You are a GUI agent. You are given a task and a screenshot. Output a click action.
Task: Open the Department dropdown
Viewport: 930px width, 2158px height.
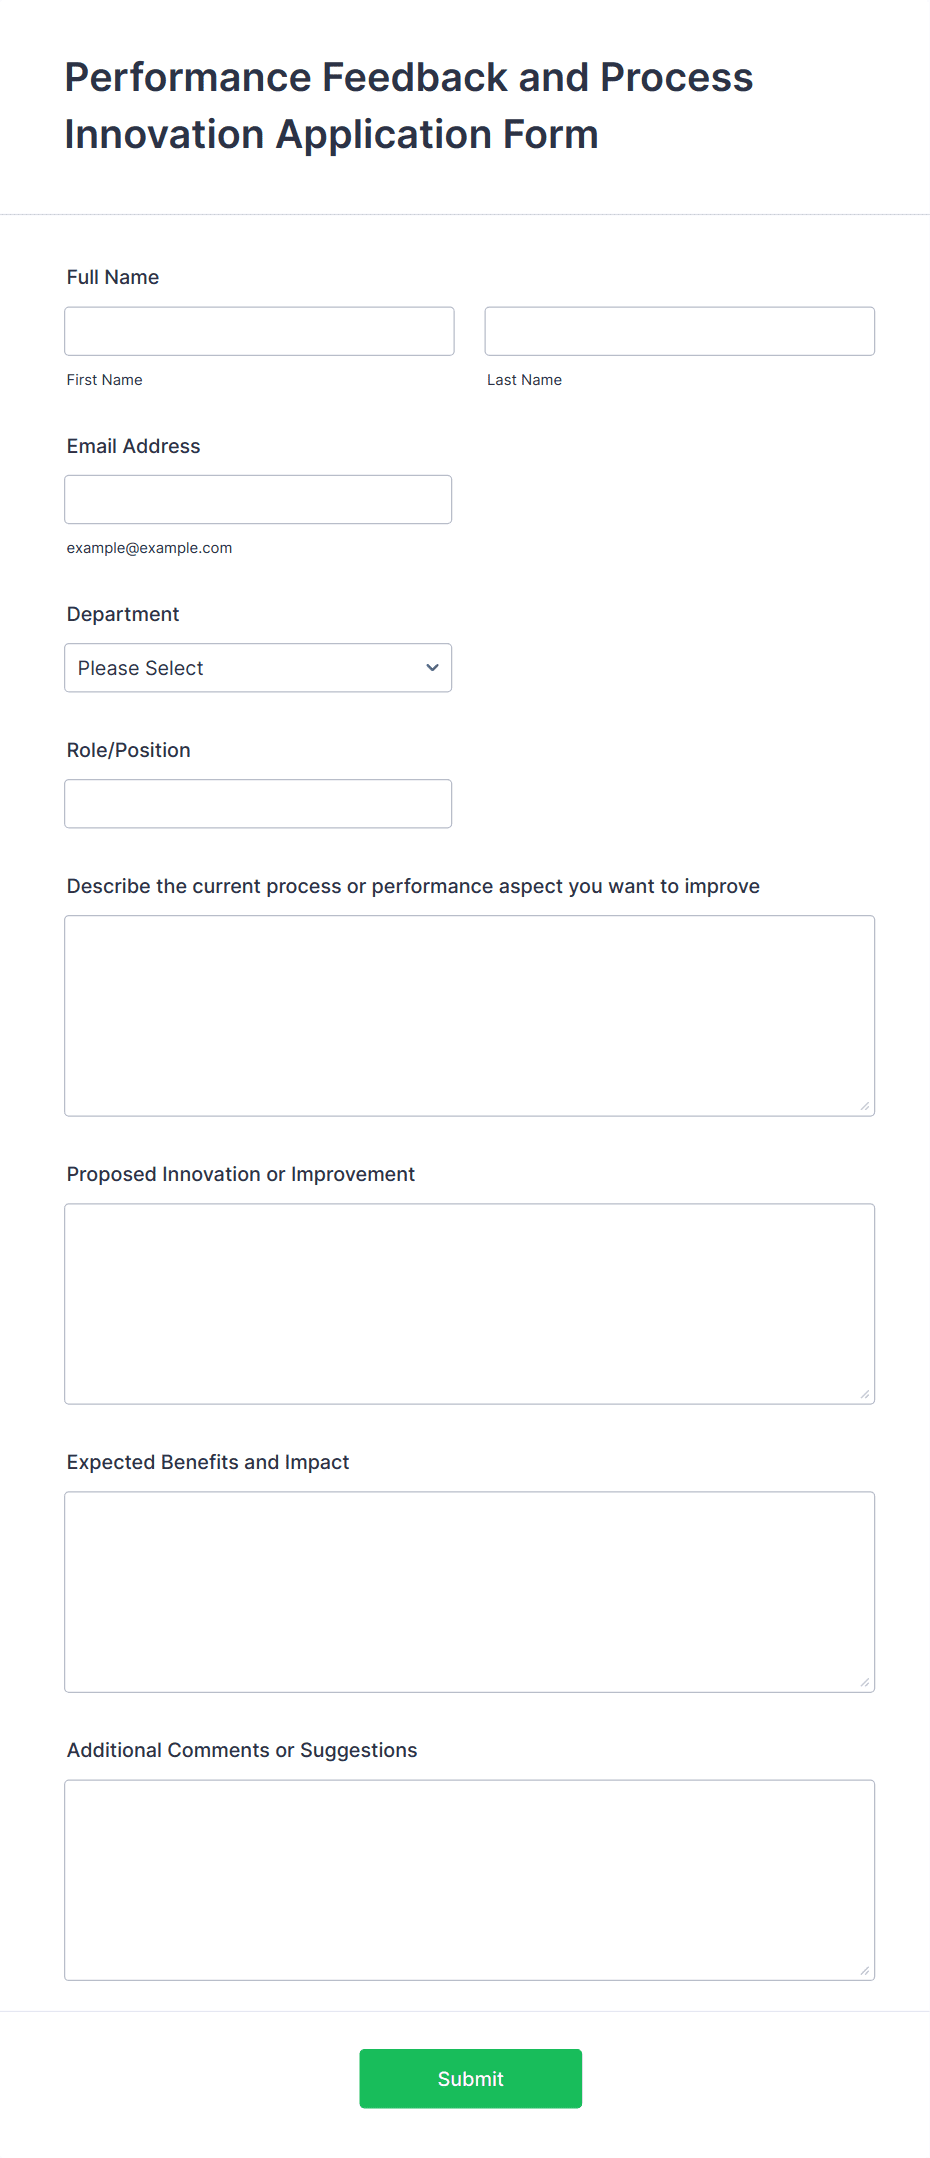point(258,668)
